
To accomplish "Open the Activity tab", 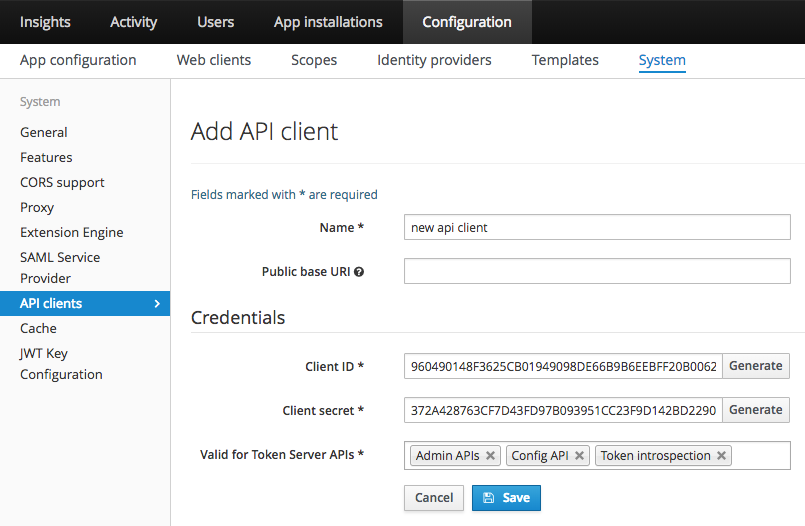I will click(x=133, y=22).
